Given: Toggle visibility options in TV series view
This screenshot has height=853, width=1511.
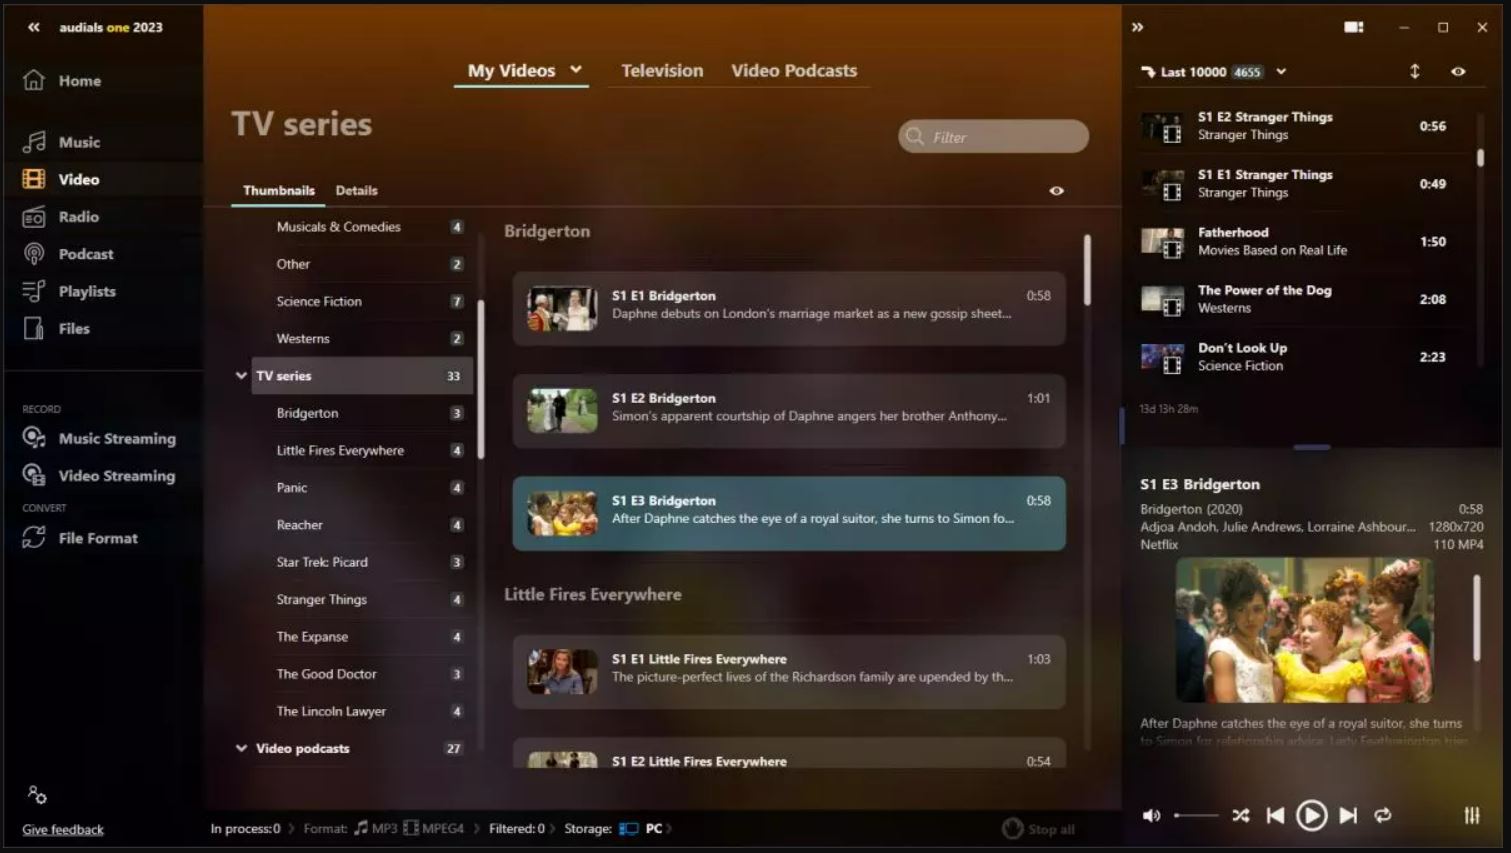Looking at the screenshot, I should click(1057, 191).
